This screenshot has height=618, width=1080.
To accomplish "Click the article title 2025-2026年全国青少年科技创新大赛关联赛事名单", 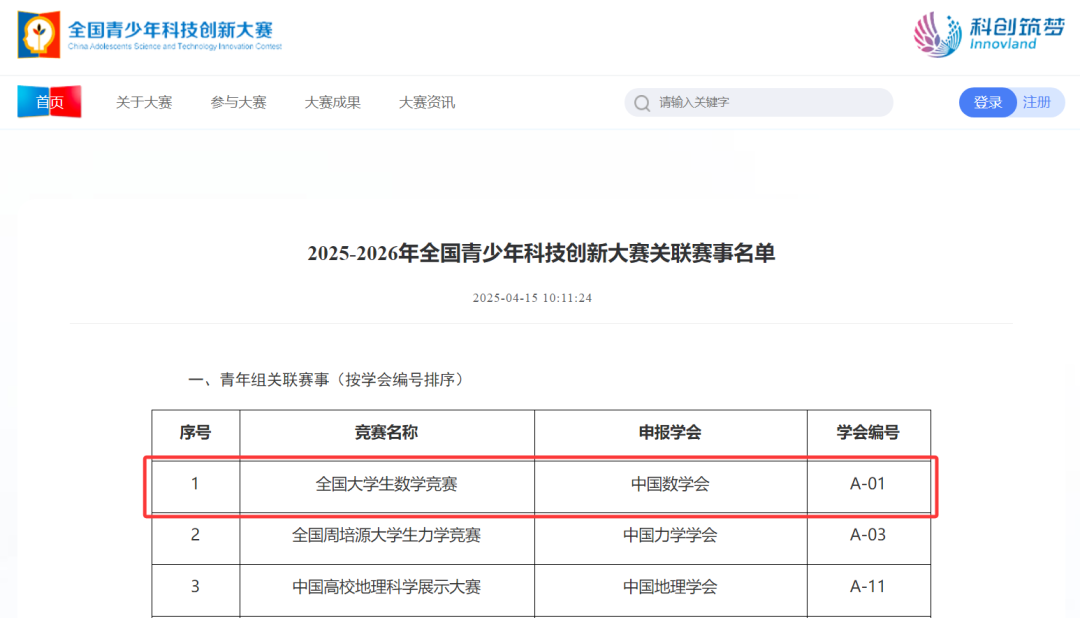I will [x=541, y=253].
